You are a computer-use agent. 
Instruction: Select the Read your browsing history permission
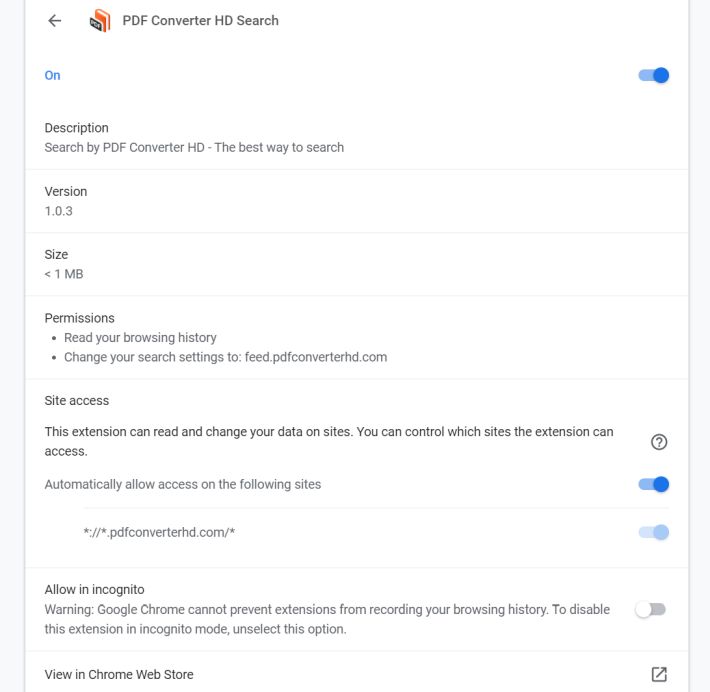pyautogui.click(x=140, y=338)
